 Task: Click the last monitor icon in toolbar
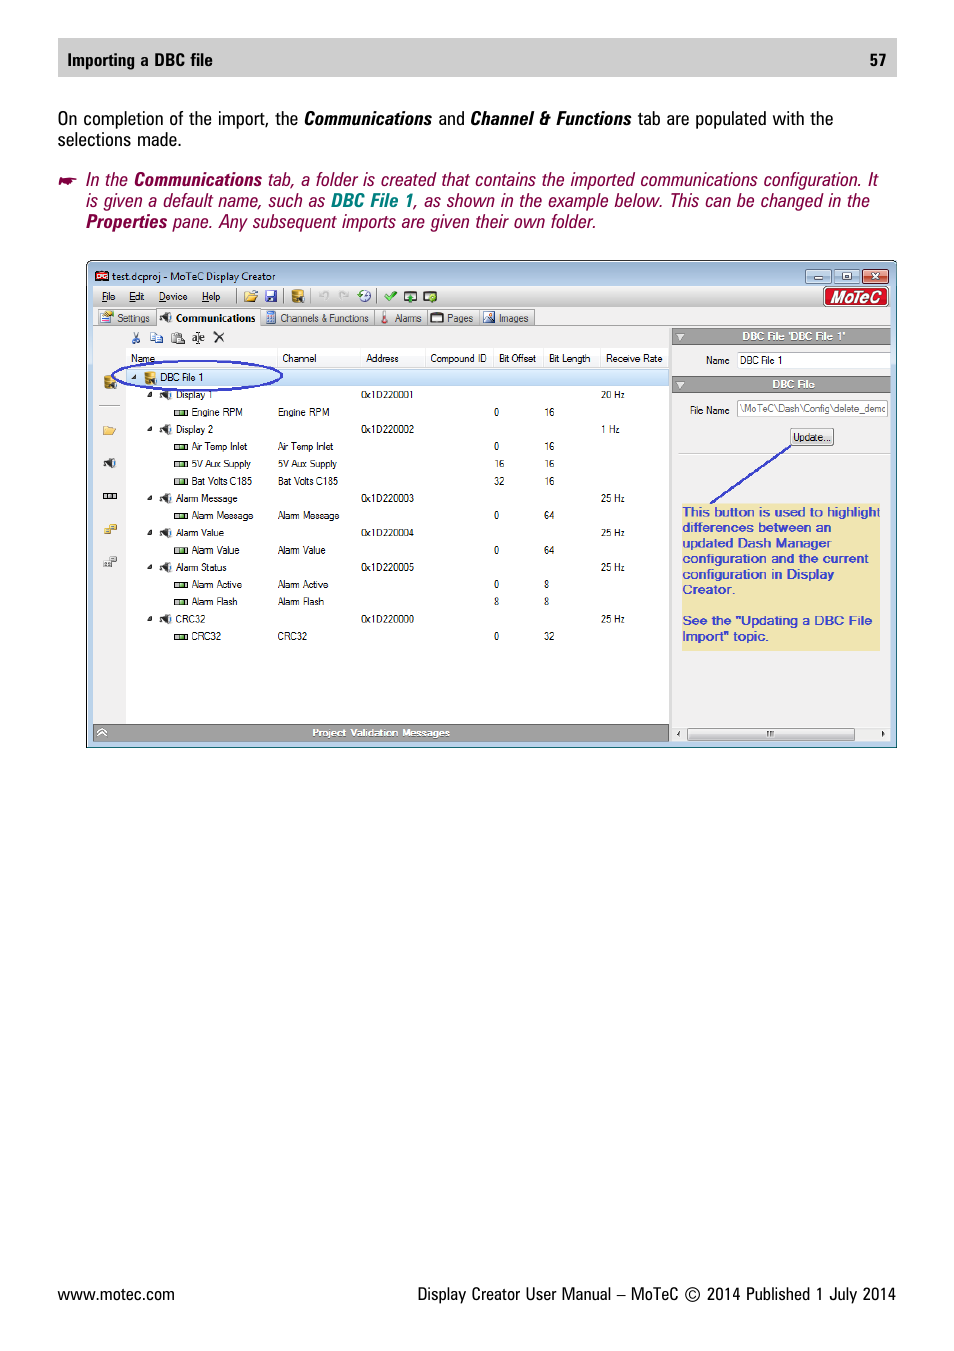tap(430, 297)
